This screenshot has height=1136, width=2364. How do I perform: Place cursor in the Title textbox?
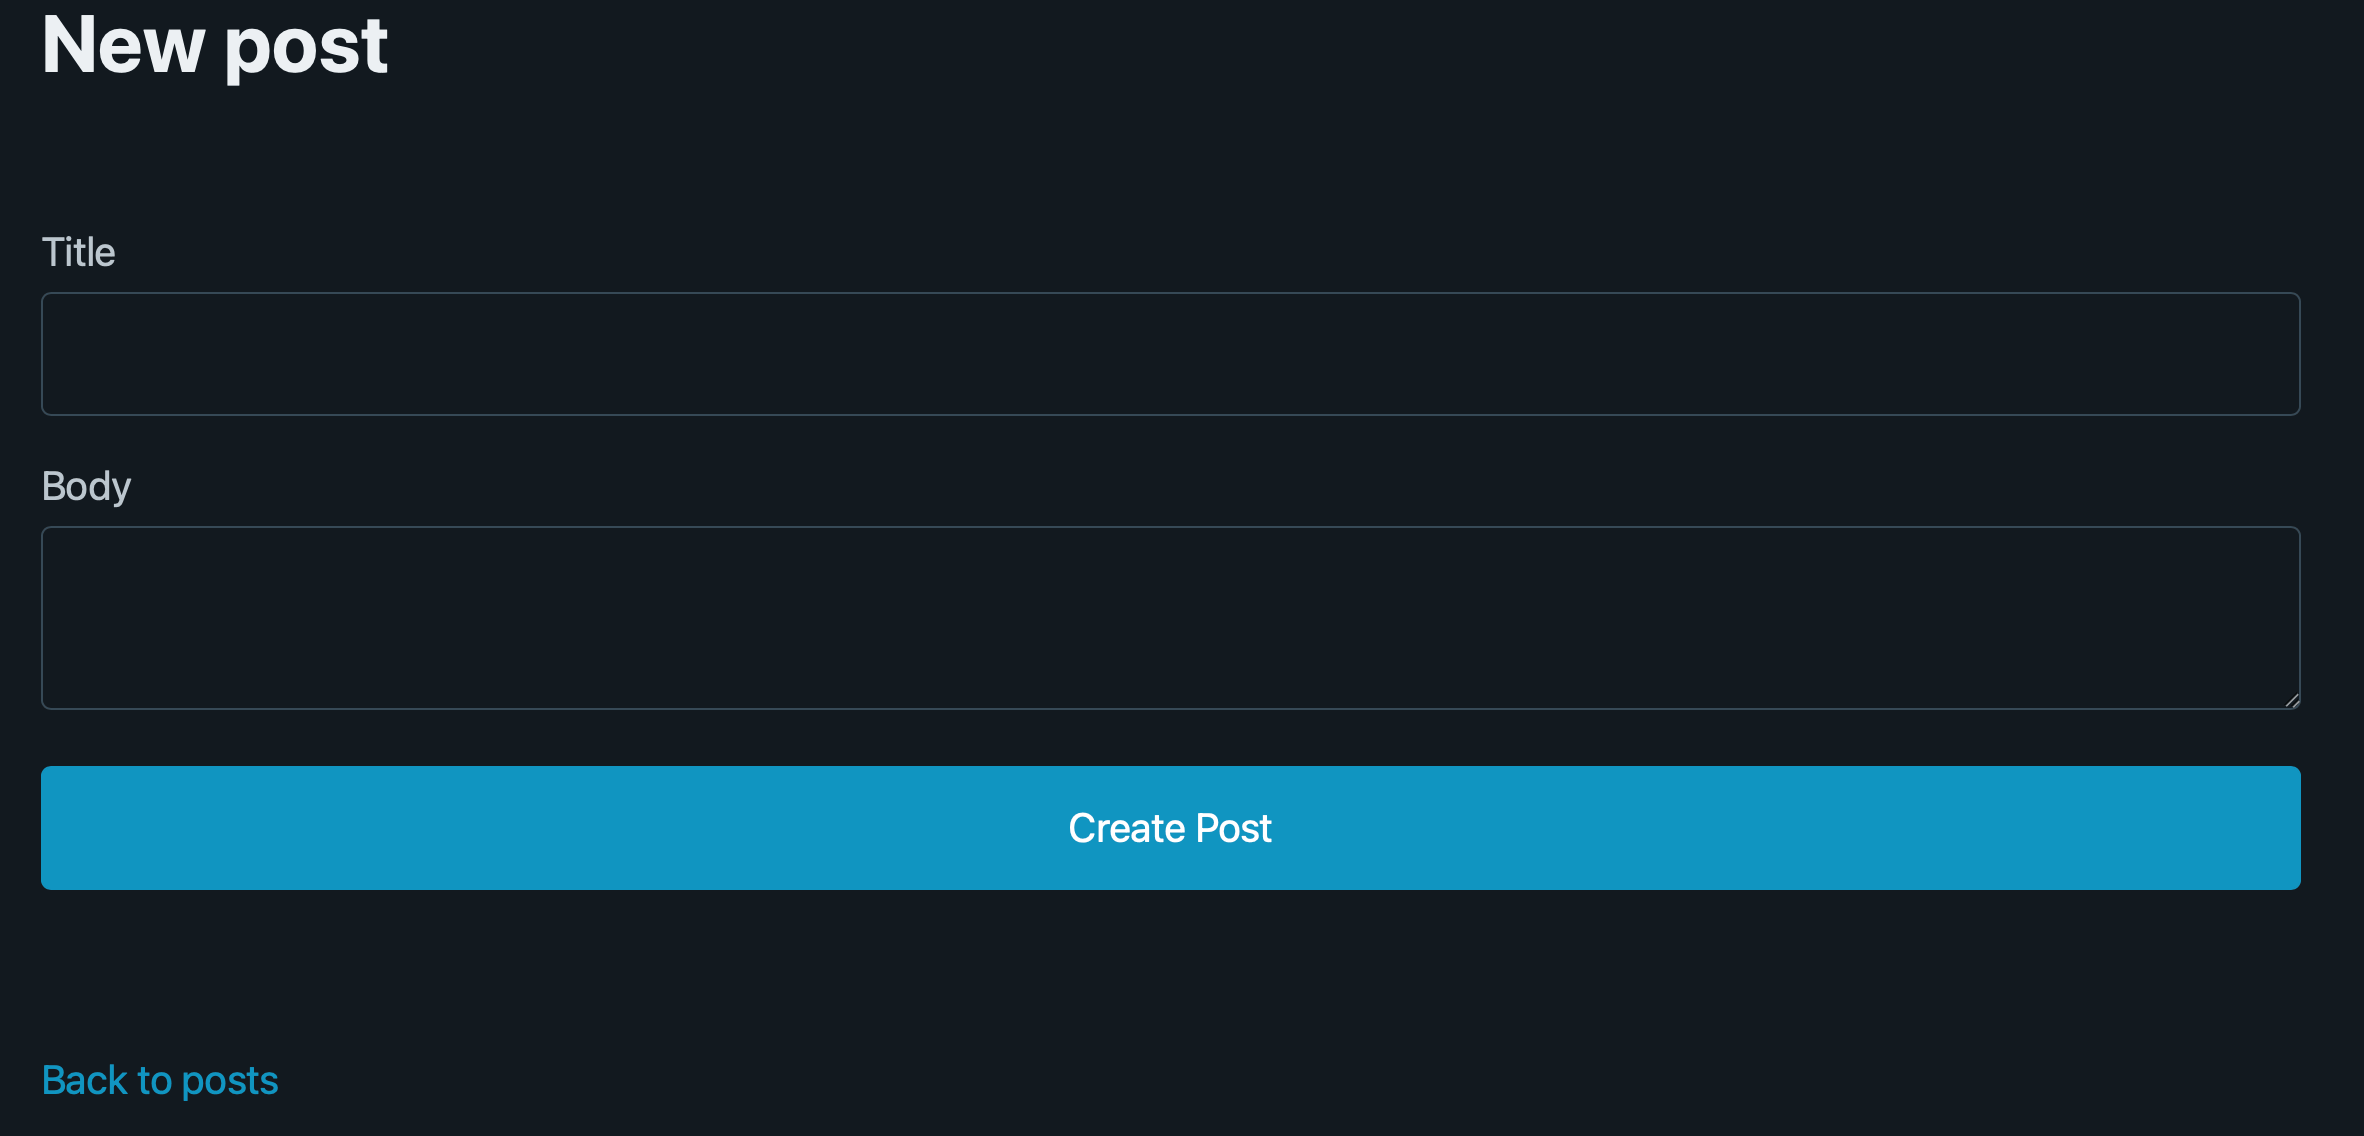pyautogui.click(x=1170, y=354)
